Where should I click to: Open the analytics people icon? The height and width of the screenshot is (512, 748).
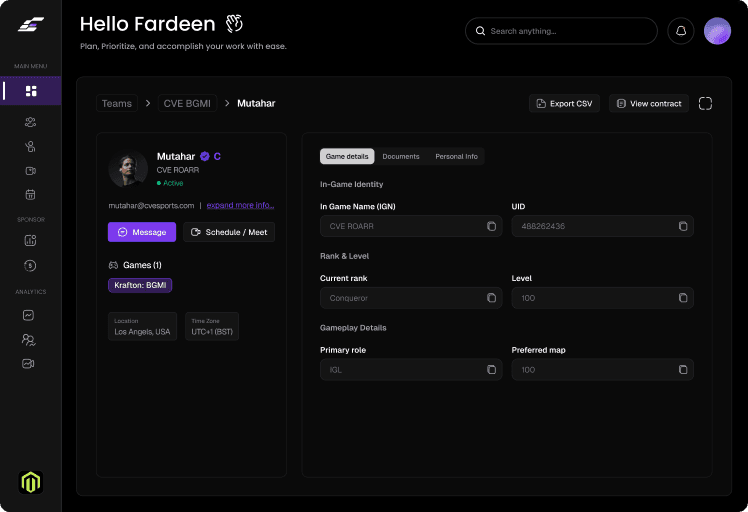click(x=28, y=339)
